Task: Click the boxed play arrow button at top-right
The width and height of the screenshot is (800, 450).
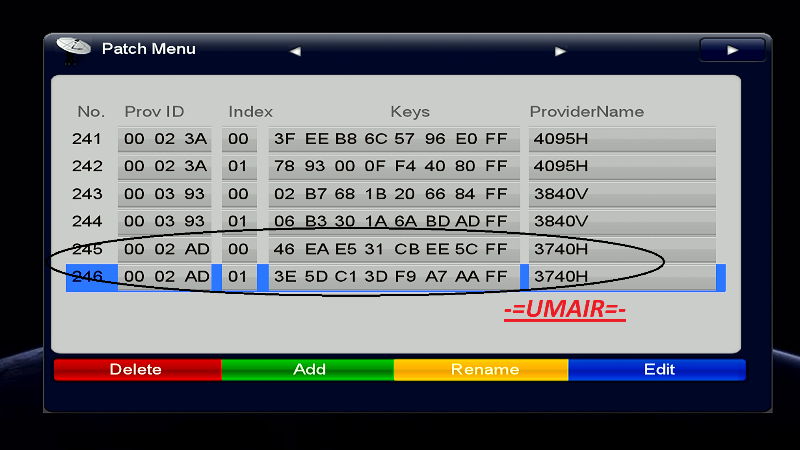Action: coord(733,50)
